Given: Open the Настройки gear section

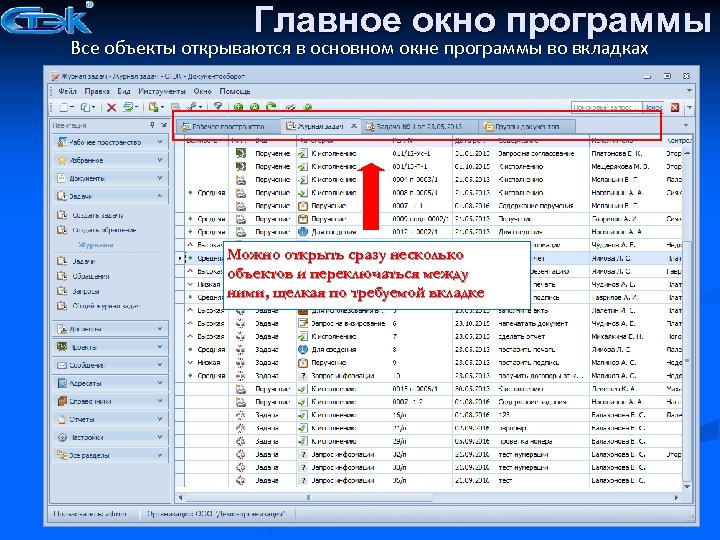Looking at the screenshot, I should (110, 437).
